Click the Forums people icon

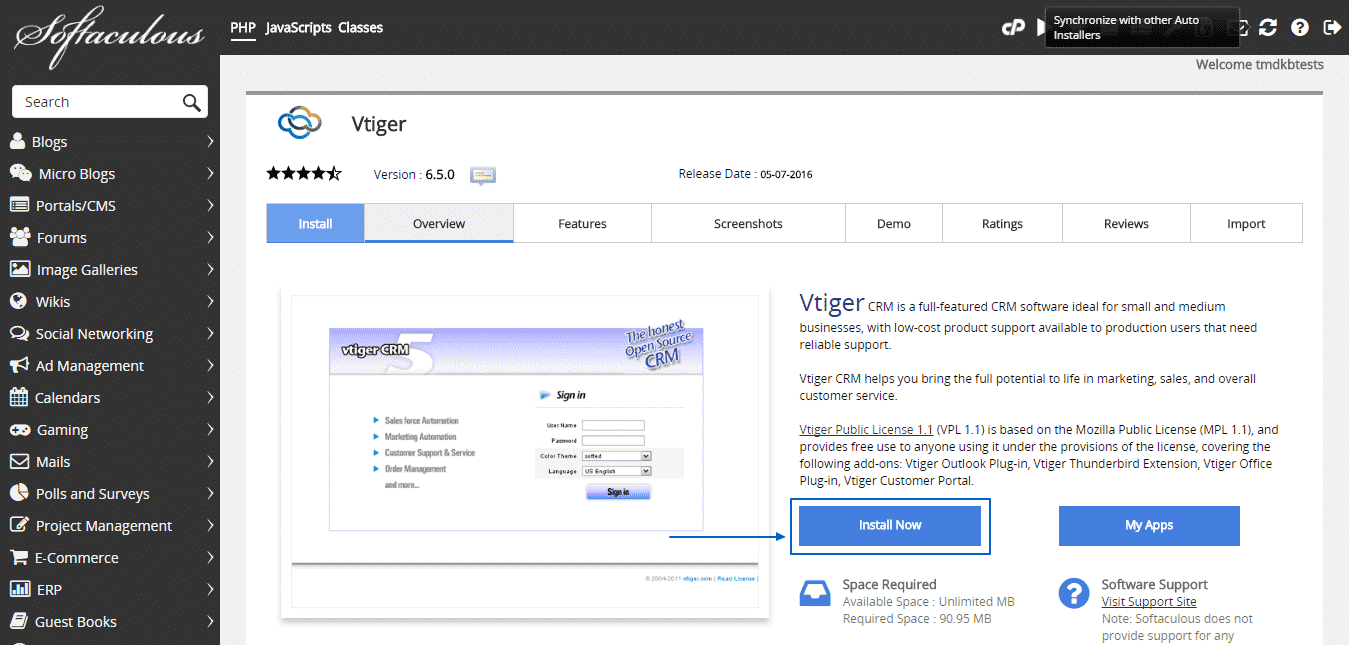click(x=20, y=237)
